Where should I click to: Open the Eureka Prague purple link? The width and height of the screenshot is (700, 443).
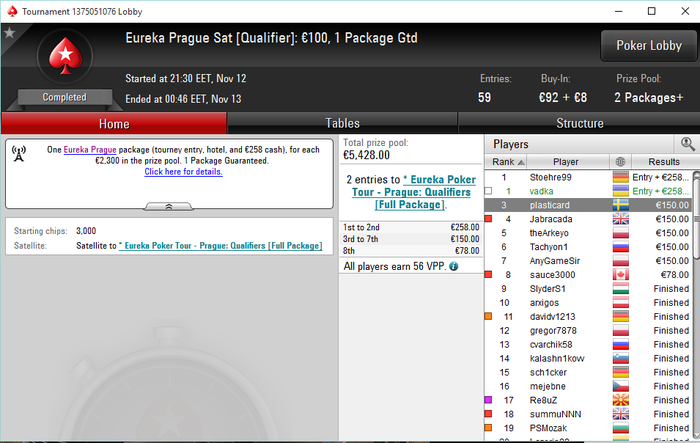coord(90,150)
